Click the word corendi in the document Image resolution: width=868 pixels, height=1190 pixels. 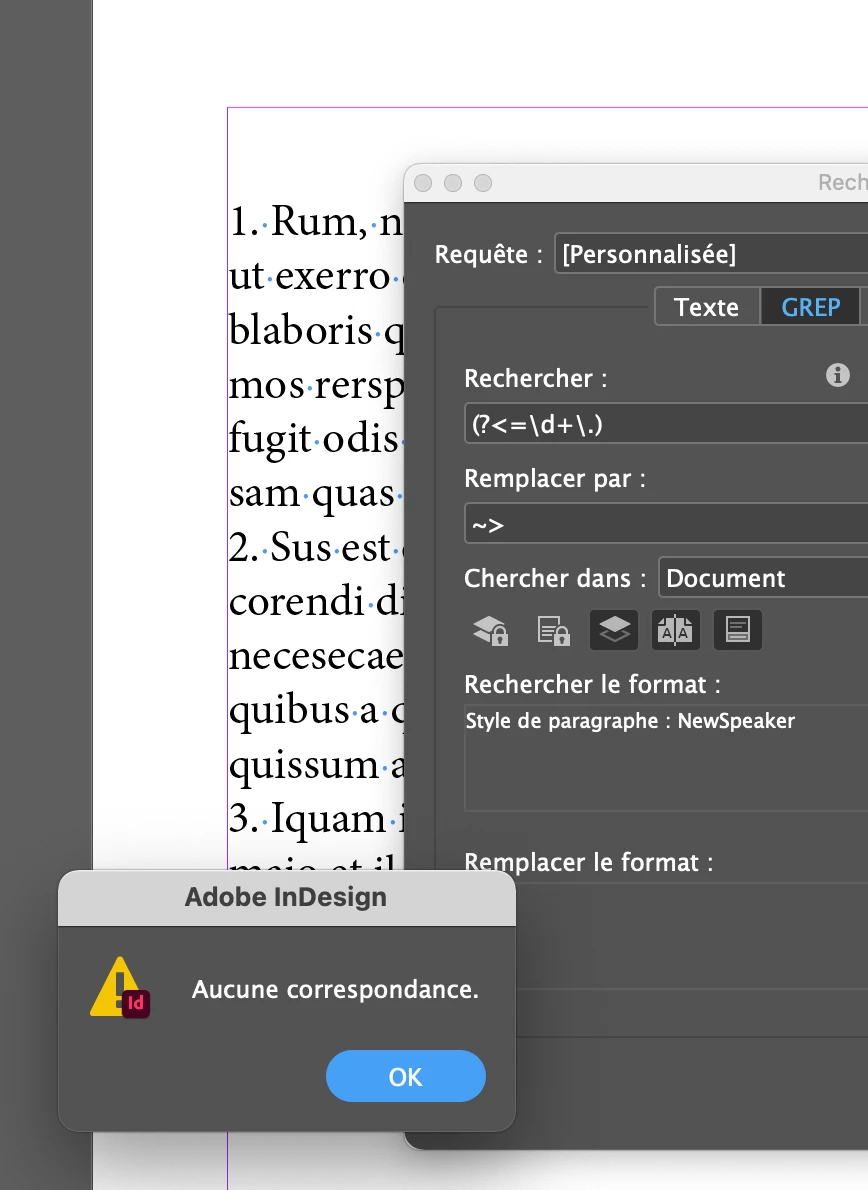[297, 601]
